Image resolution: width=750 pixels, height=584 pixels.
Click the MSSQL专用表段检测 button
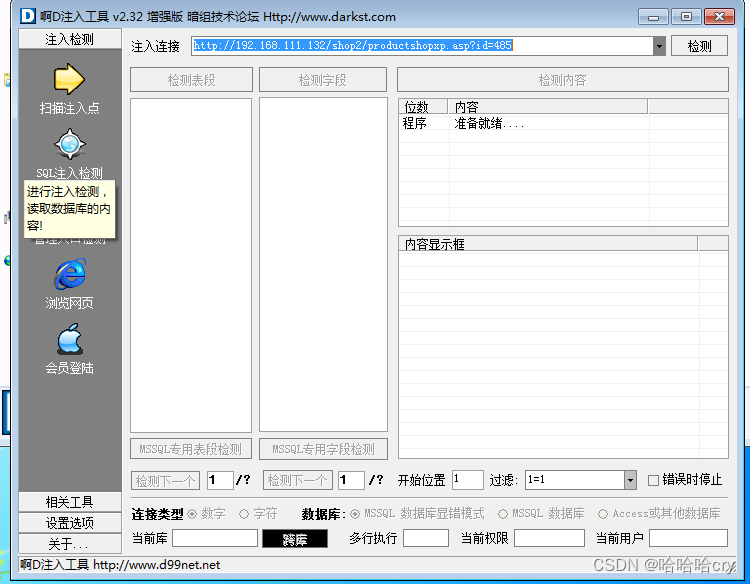(191, 449)
